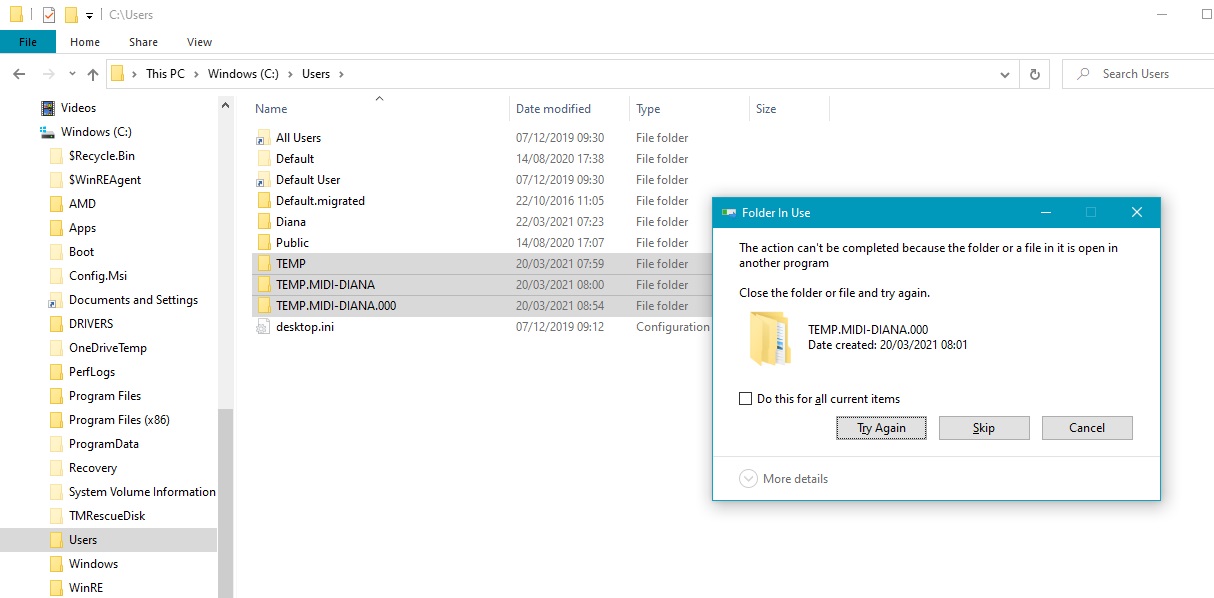The width and height of the screenshot is (1214, 598).
Task: Click the Diana folder icon
Action: 263,222
